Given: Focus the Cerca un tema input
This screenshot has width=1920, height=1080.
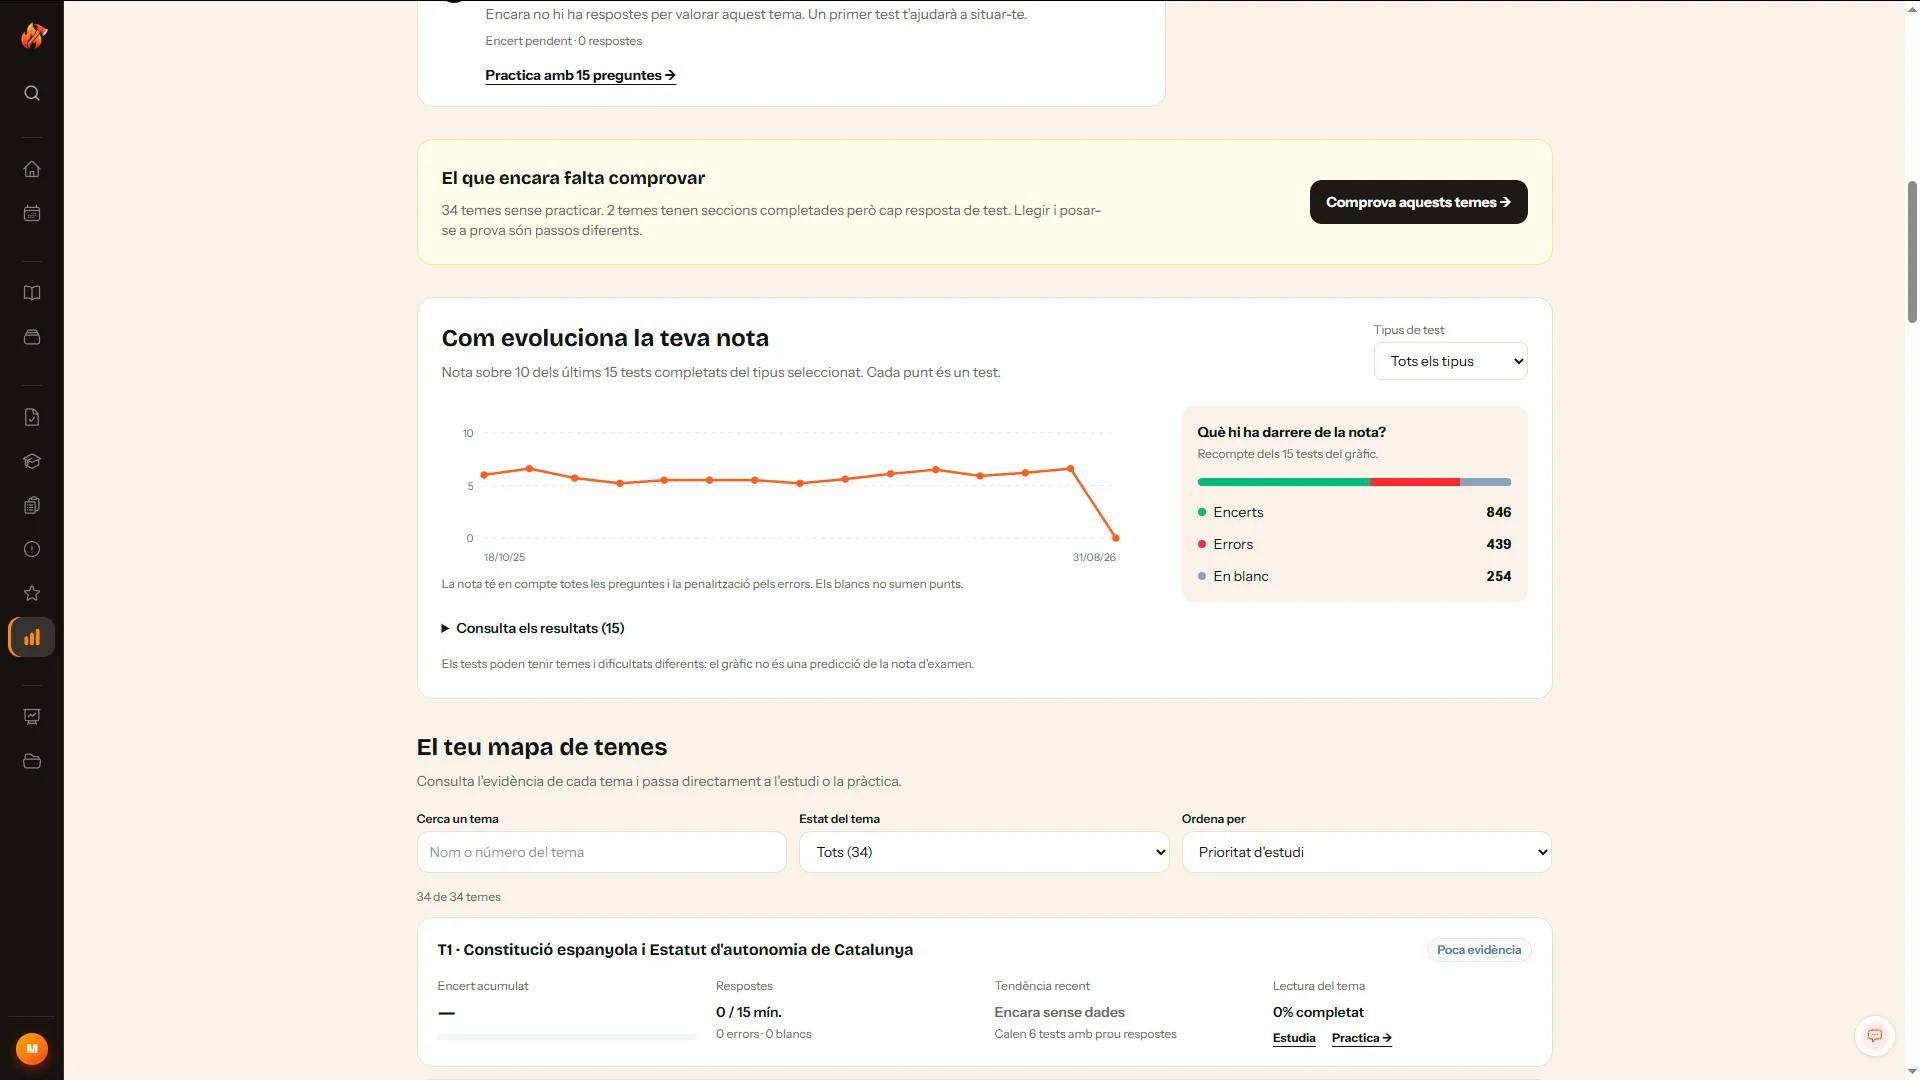Looking at the screenshot, I should [601, 852].
